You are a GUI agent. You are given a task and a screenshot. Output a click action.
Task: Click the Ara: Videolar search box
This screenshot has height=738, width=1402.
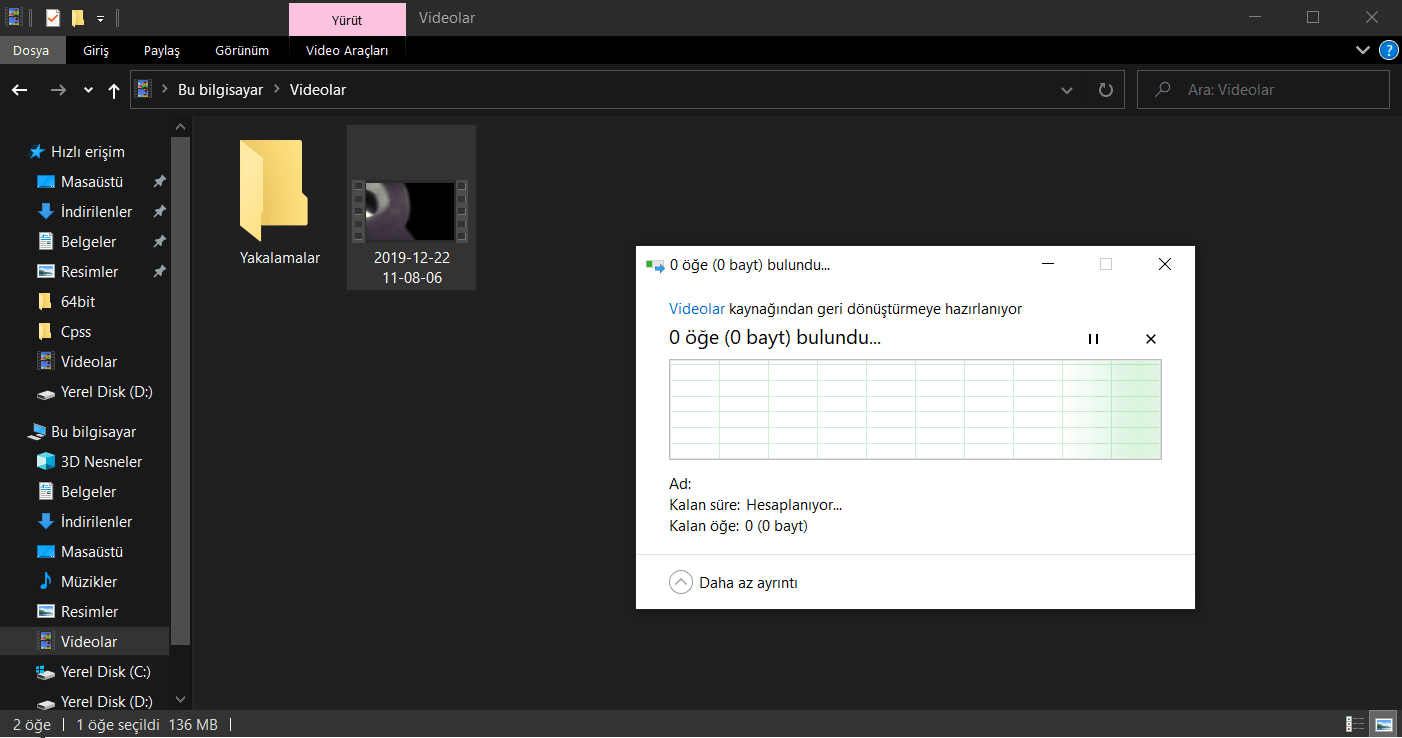pos(1264,89)
